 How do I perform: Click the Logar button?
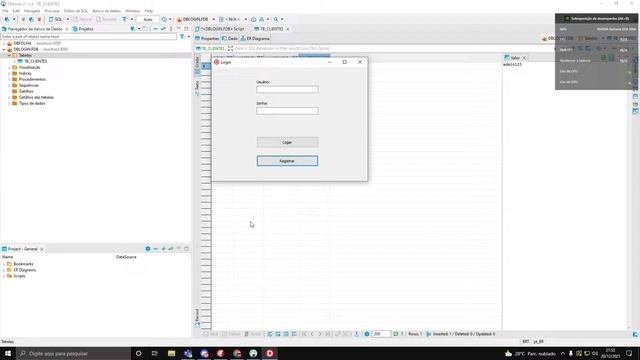(287, 142)
